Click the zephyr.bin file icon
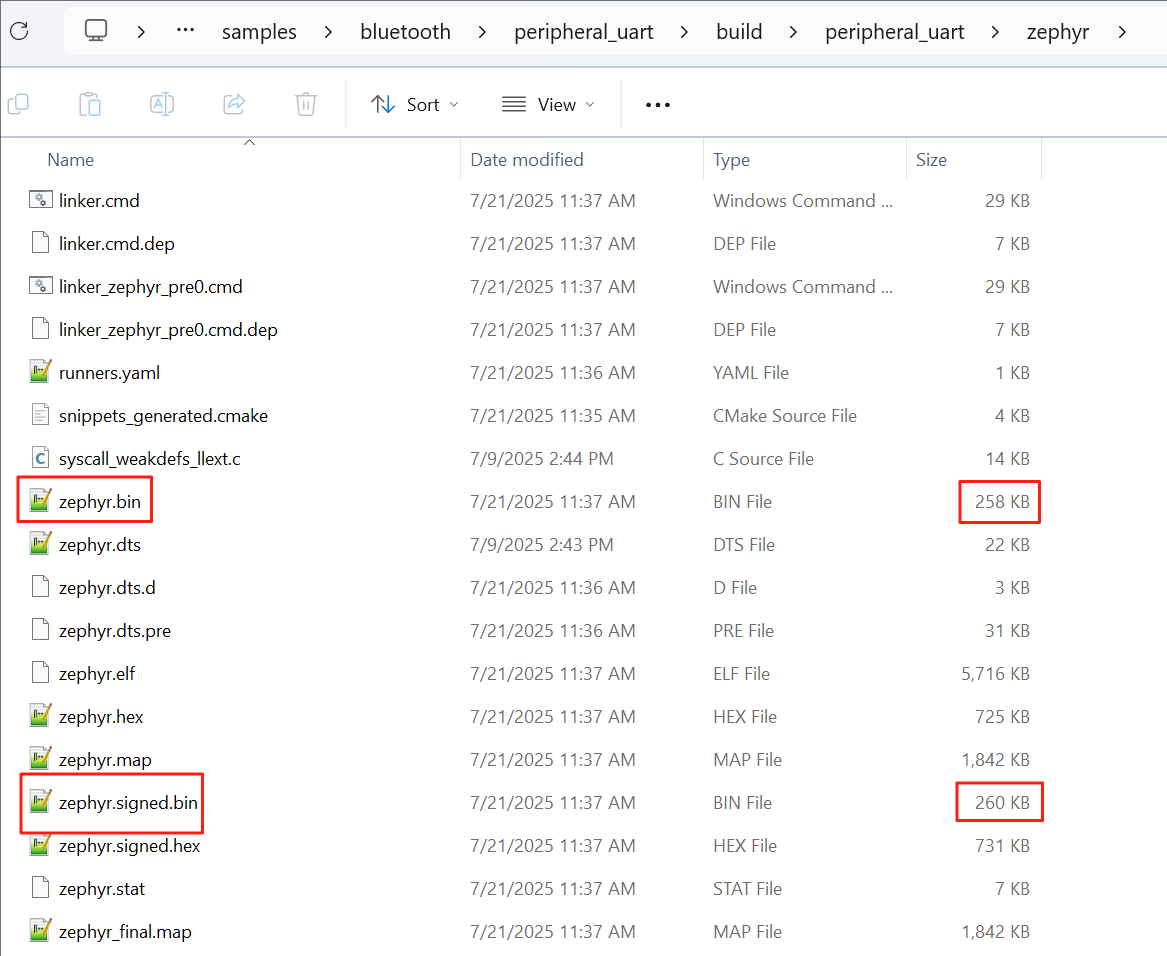The image size is (1167, 956). tap(41, 500)
